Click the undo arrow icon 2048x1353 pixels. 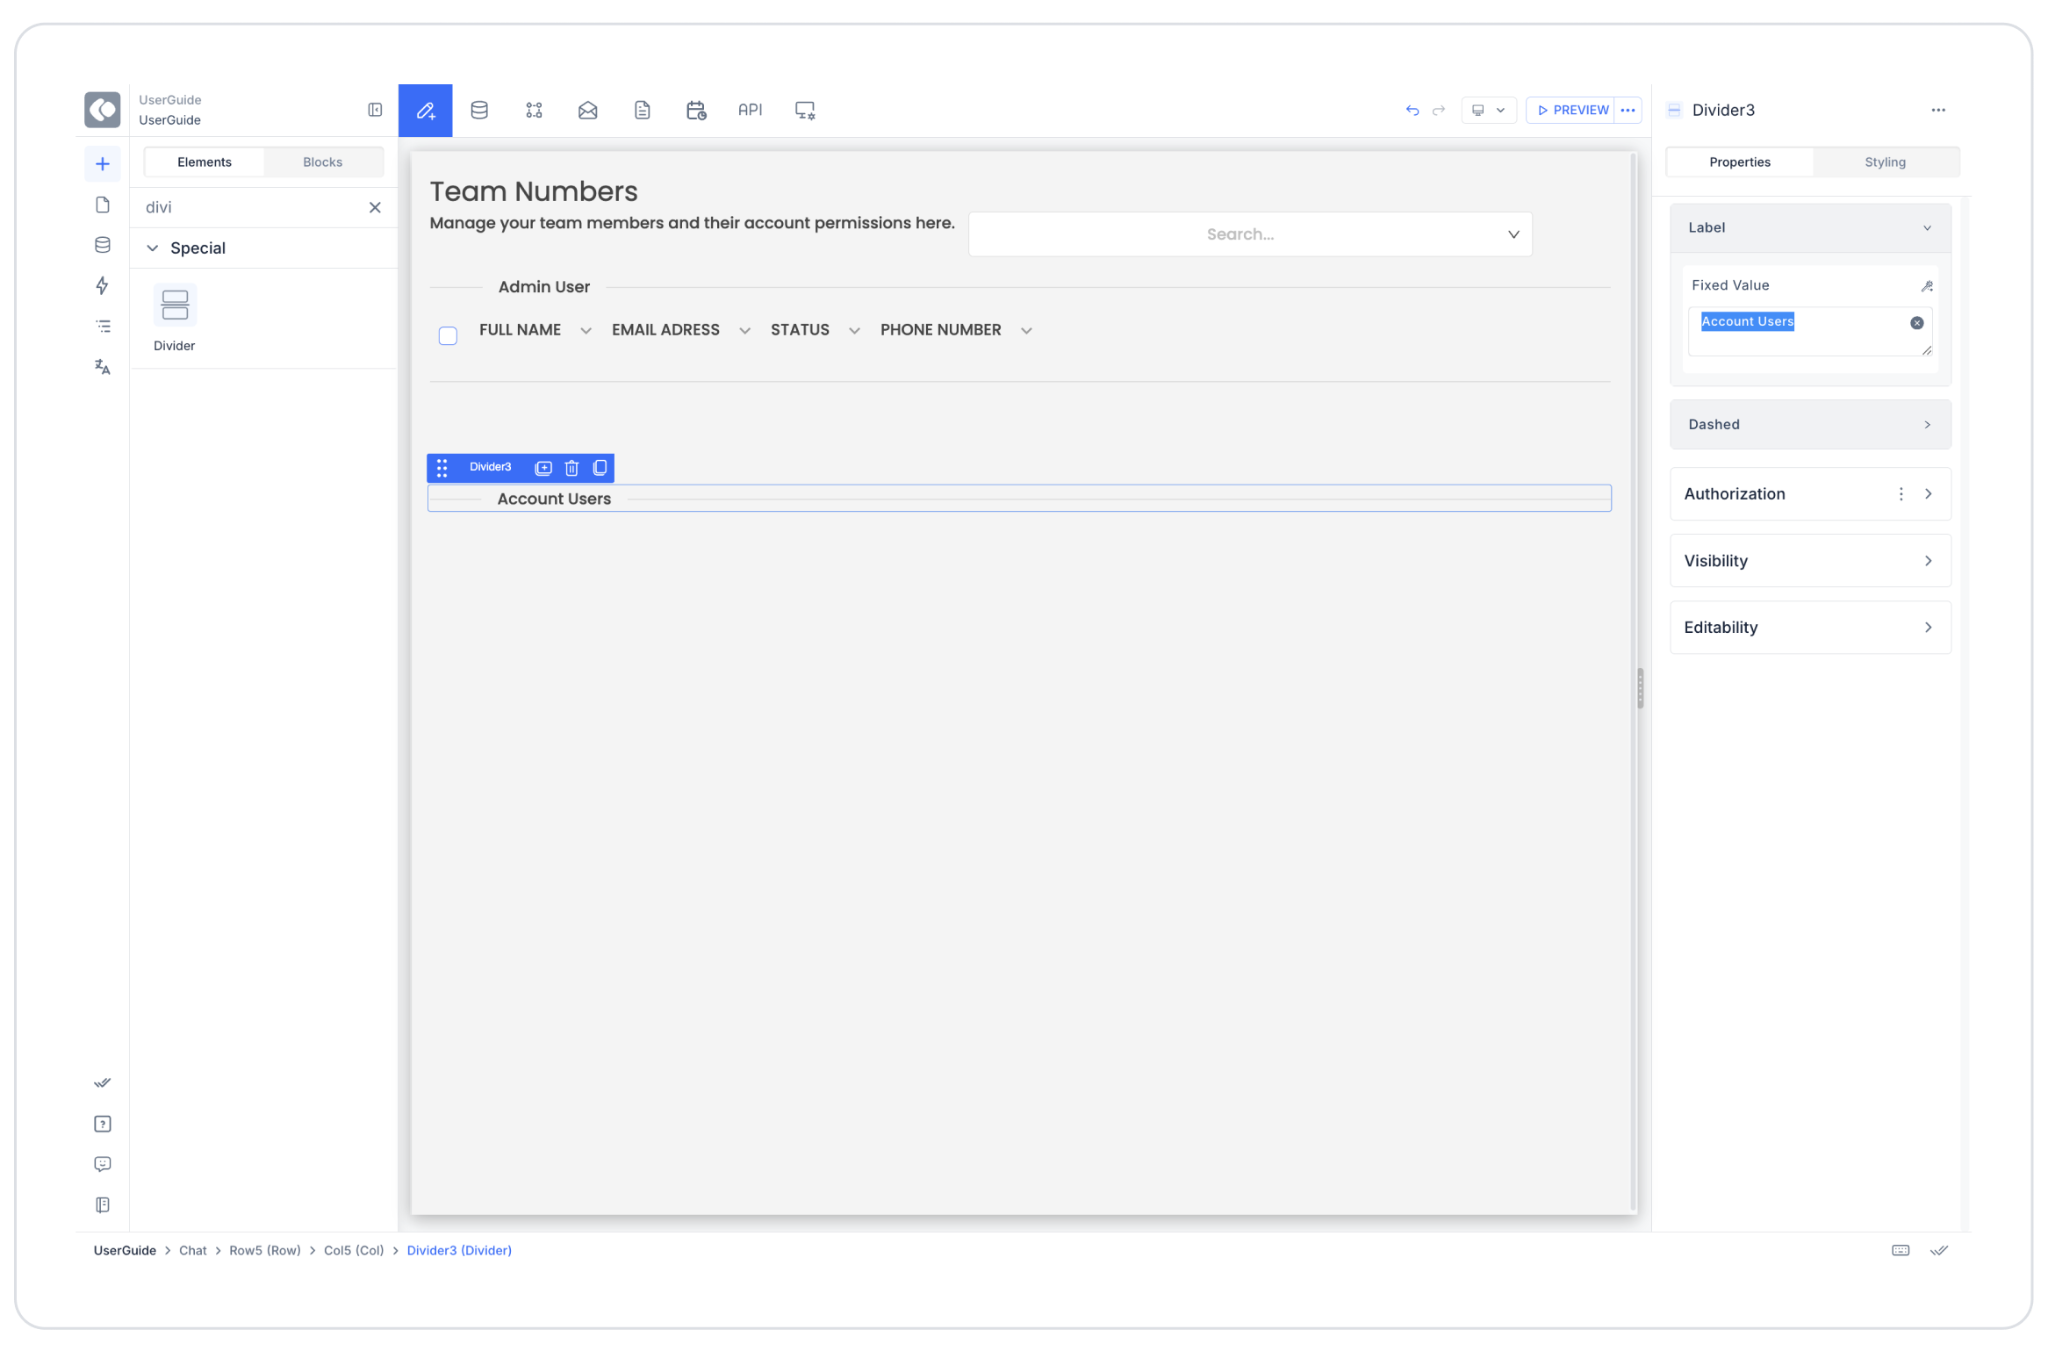click(1412, 110)
